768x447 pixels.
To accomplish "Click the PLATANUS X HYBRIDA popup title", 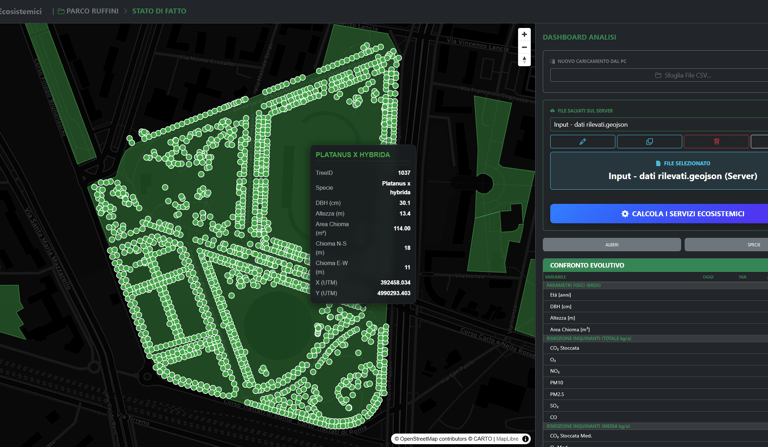I will 353,155.
